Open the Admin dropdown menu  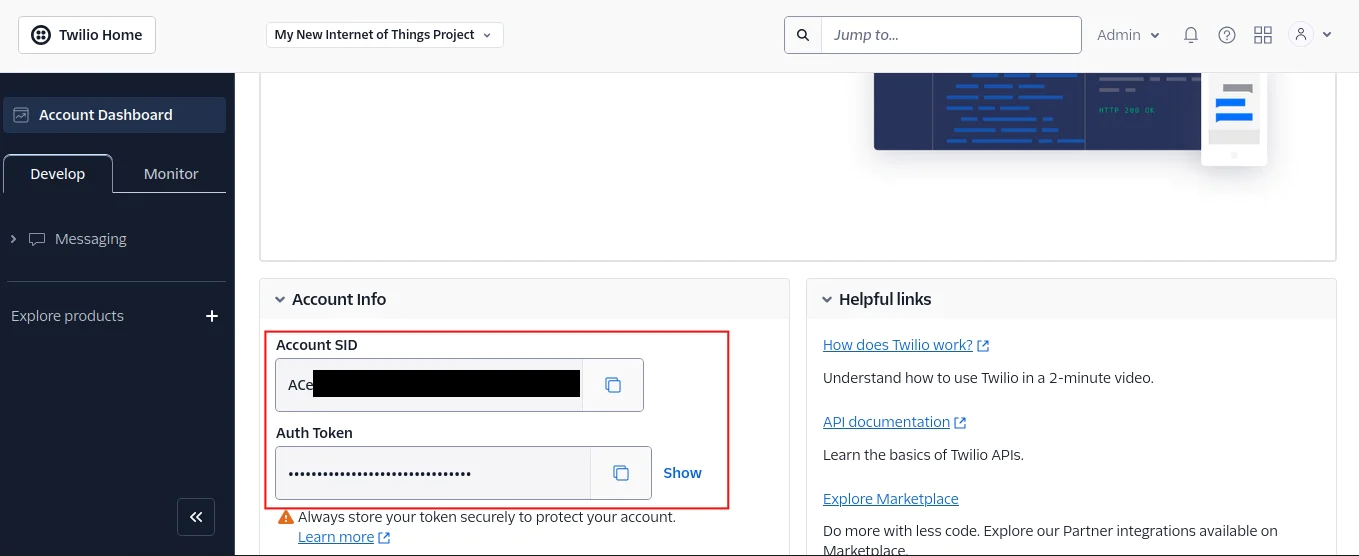tap(1128, 35)
